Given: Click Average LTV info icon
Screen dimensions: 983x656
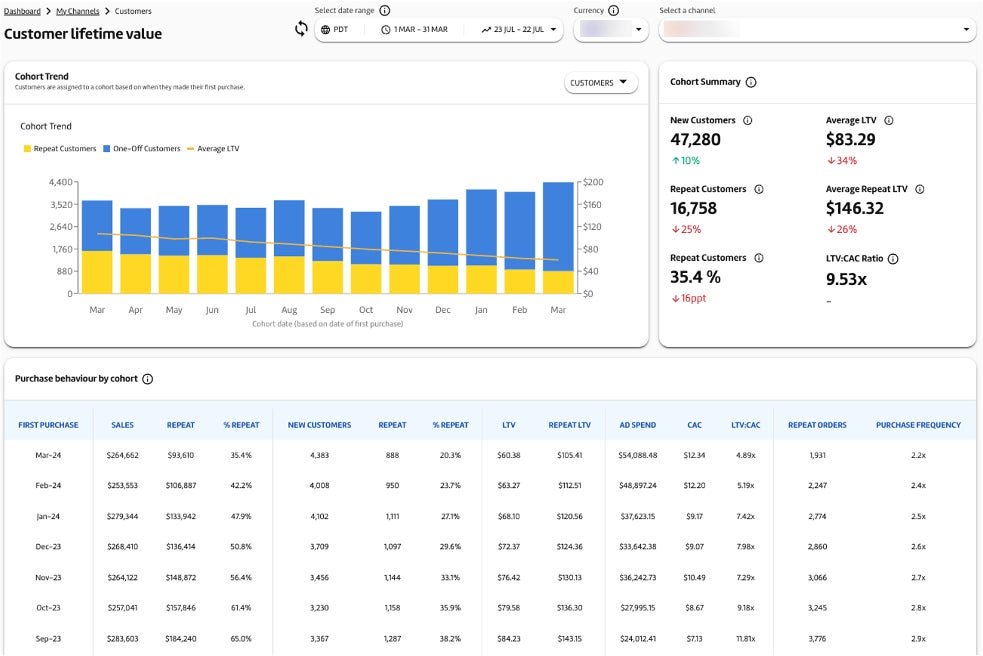Looking at the screenshot, I should pyautogui.click(x=889, y=120).
